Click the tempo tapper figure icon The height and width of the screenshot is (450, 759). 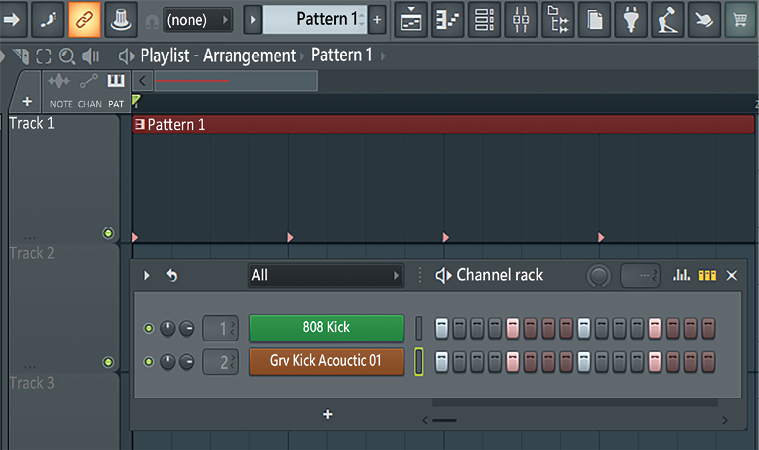point(668,20)
